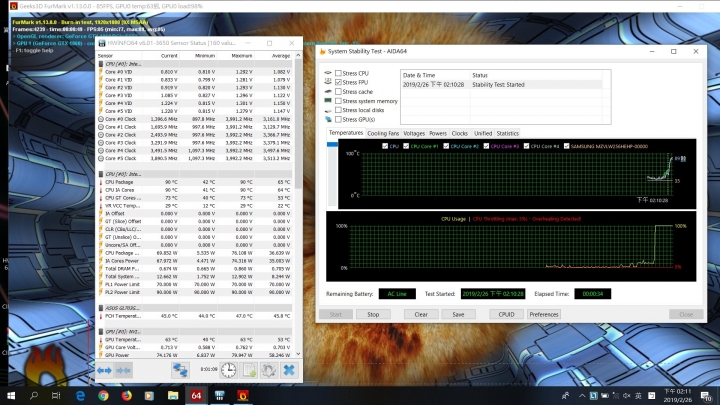720x405 pixels.
Task: Open the taskbar search icon
Action: pyautogui.click(x=34, y=395)
